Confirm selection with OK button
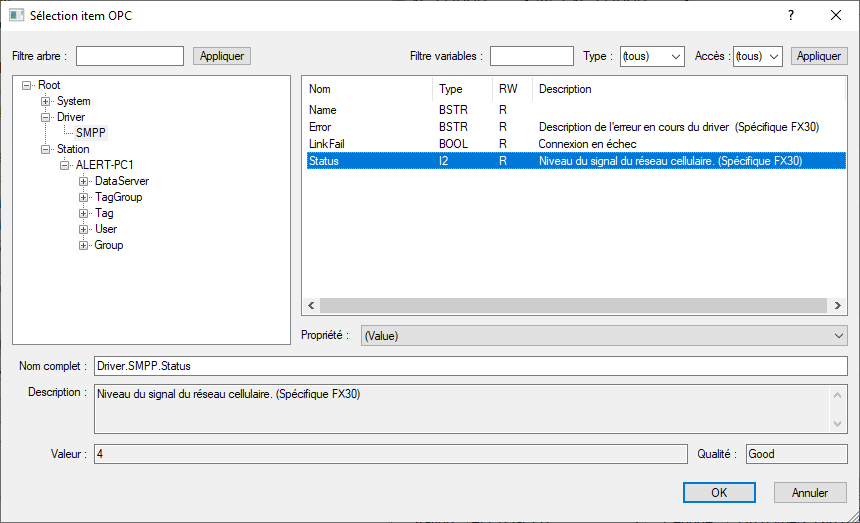Screen dimensions: 860x523 click(x=718, y=493)
